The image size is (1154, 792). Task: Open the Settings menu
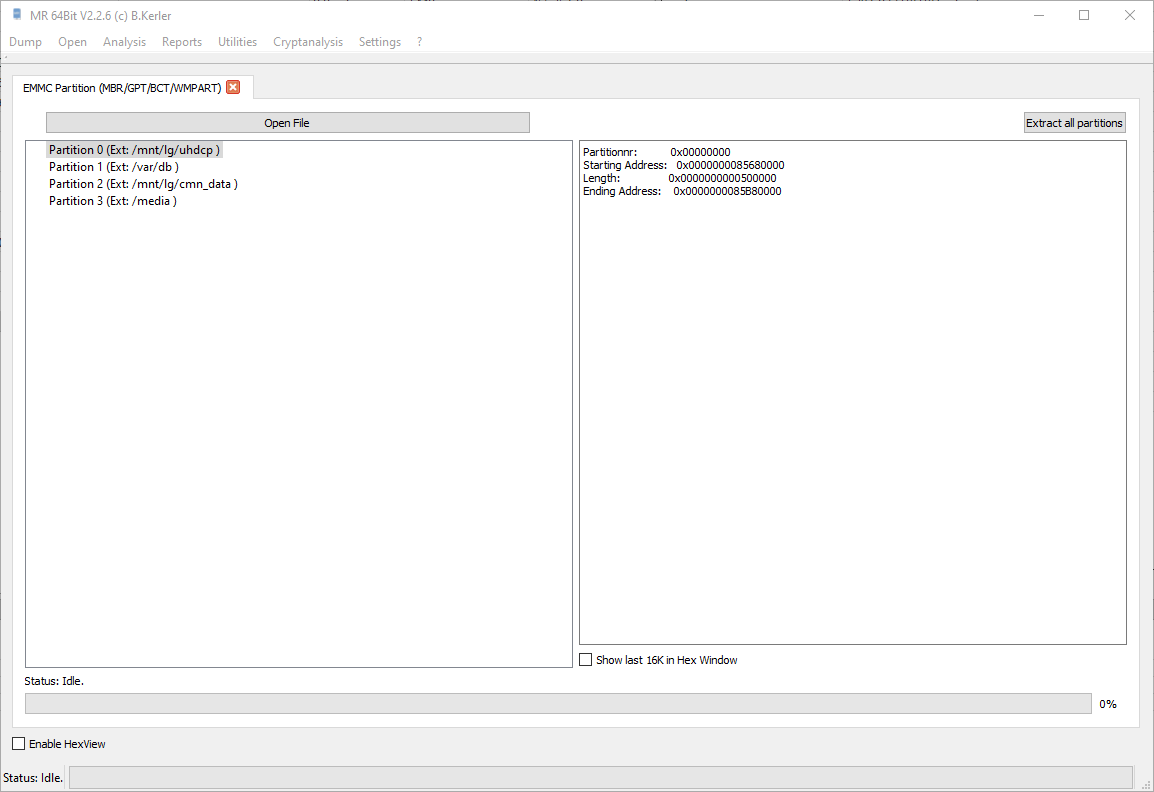379,42
